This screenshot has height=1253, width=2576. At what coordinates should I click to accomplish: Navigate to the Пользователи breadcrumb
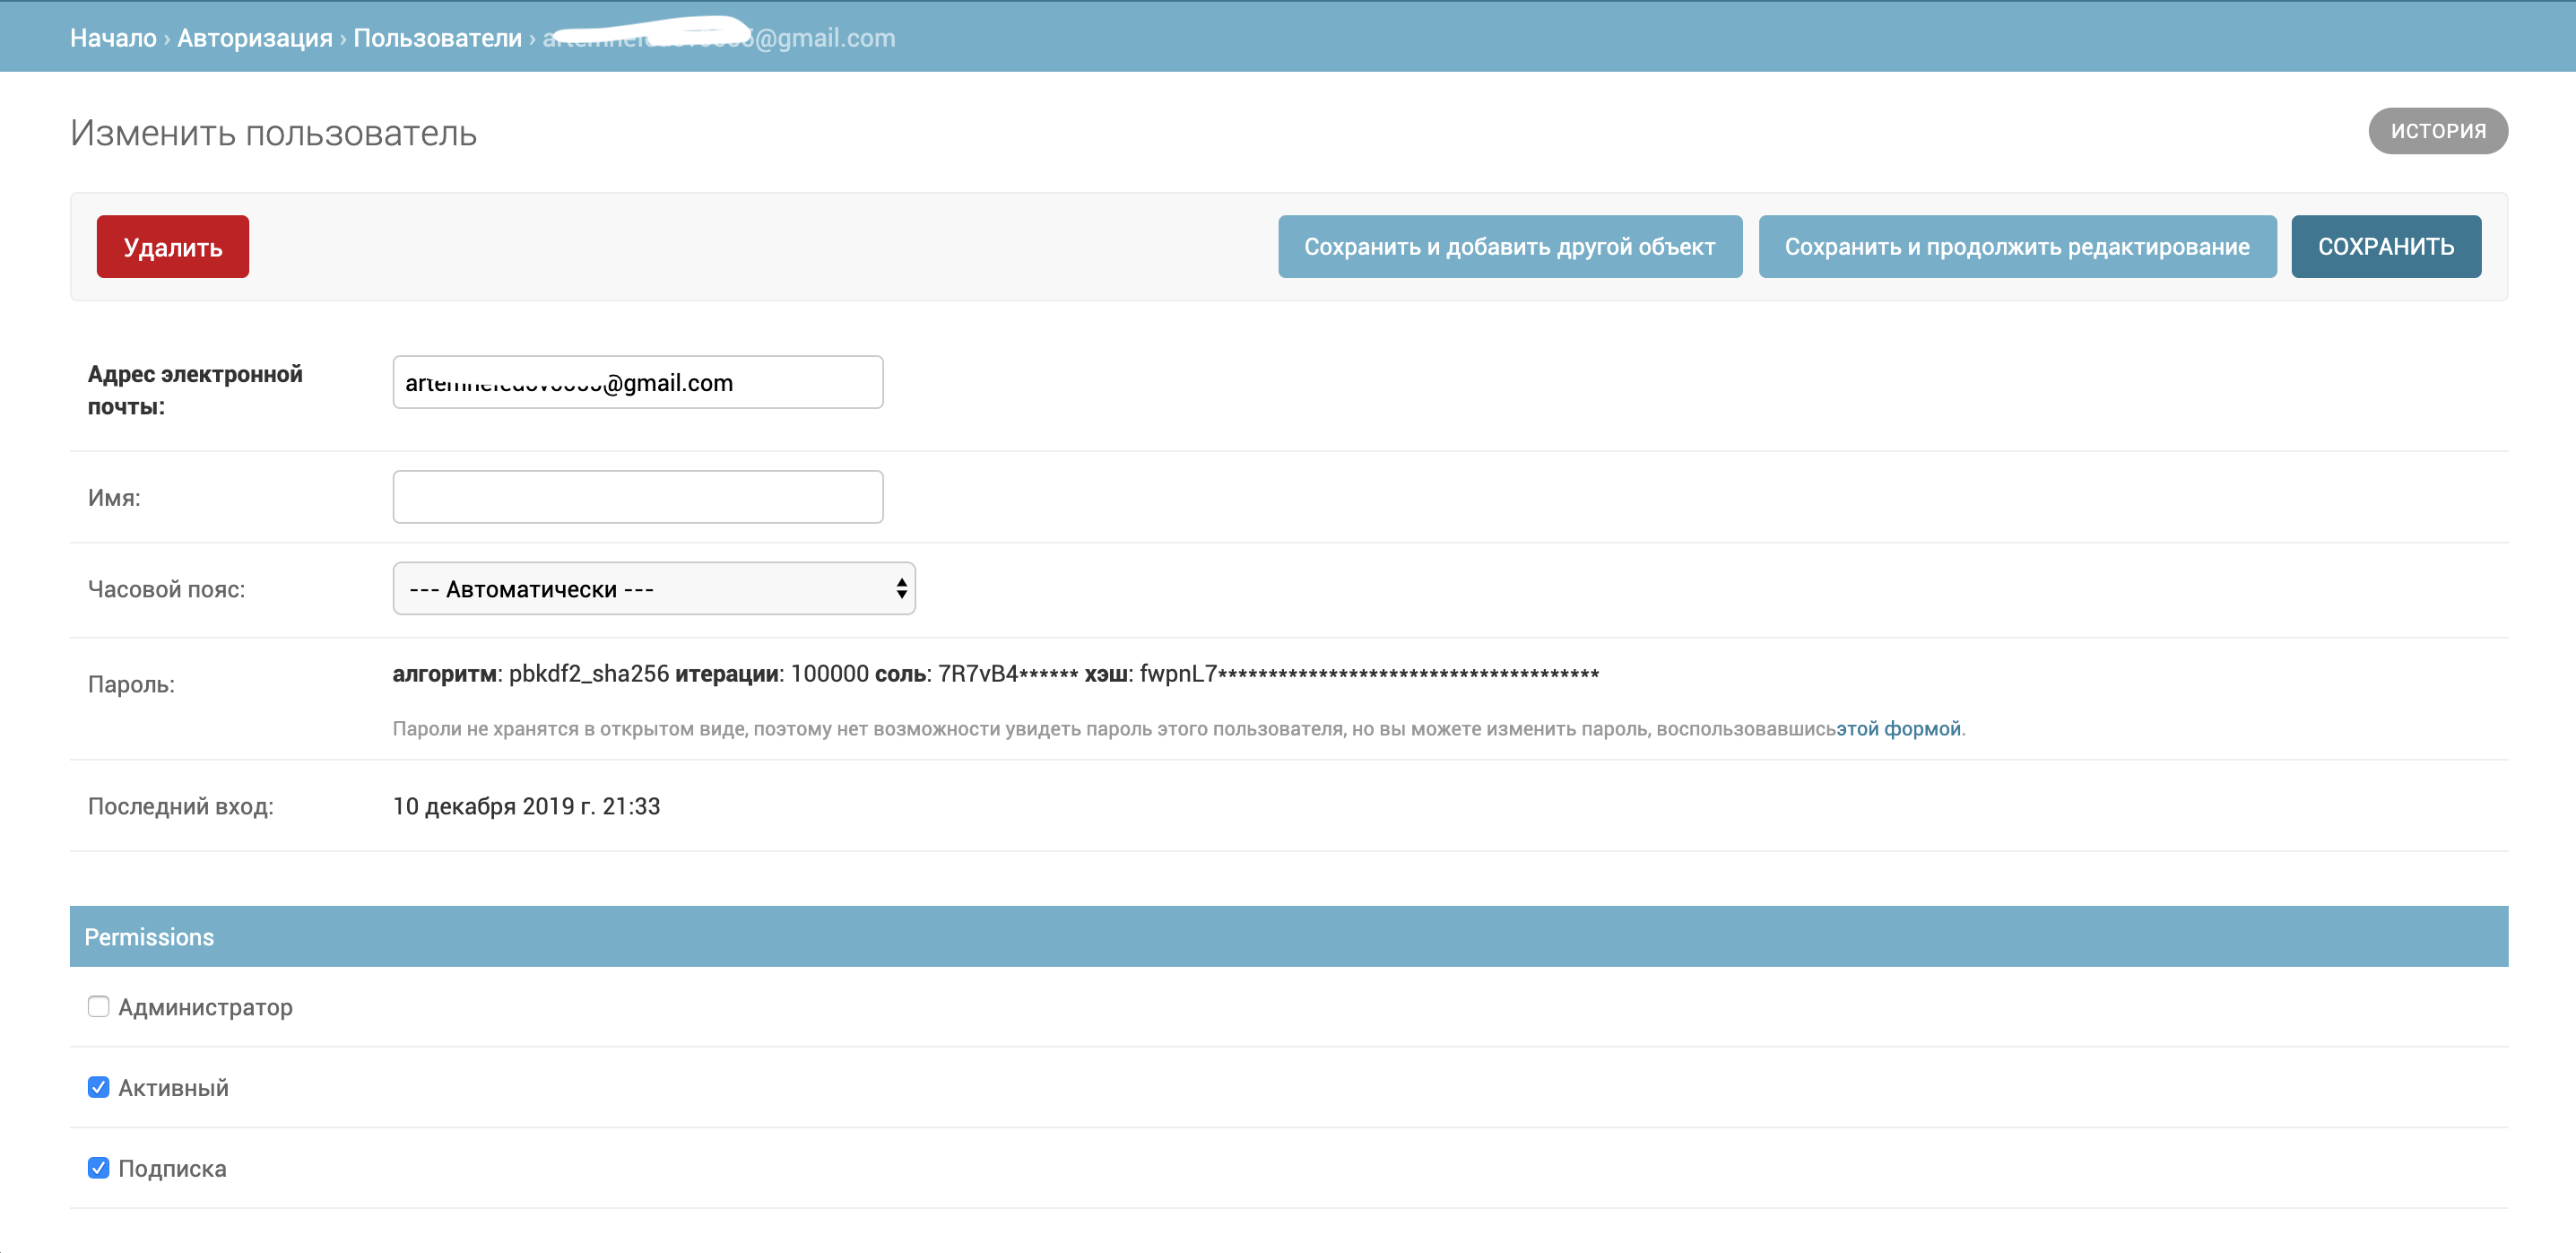437,38
